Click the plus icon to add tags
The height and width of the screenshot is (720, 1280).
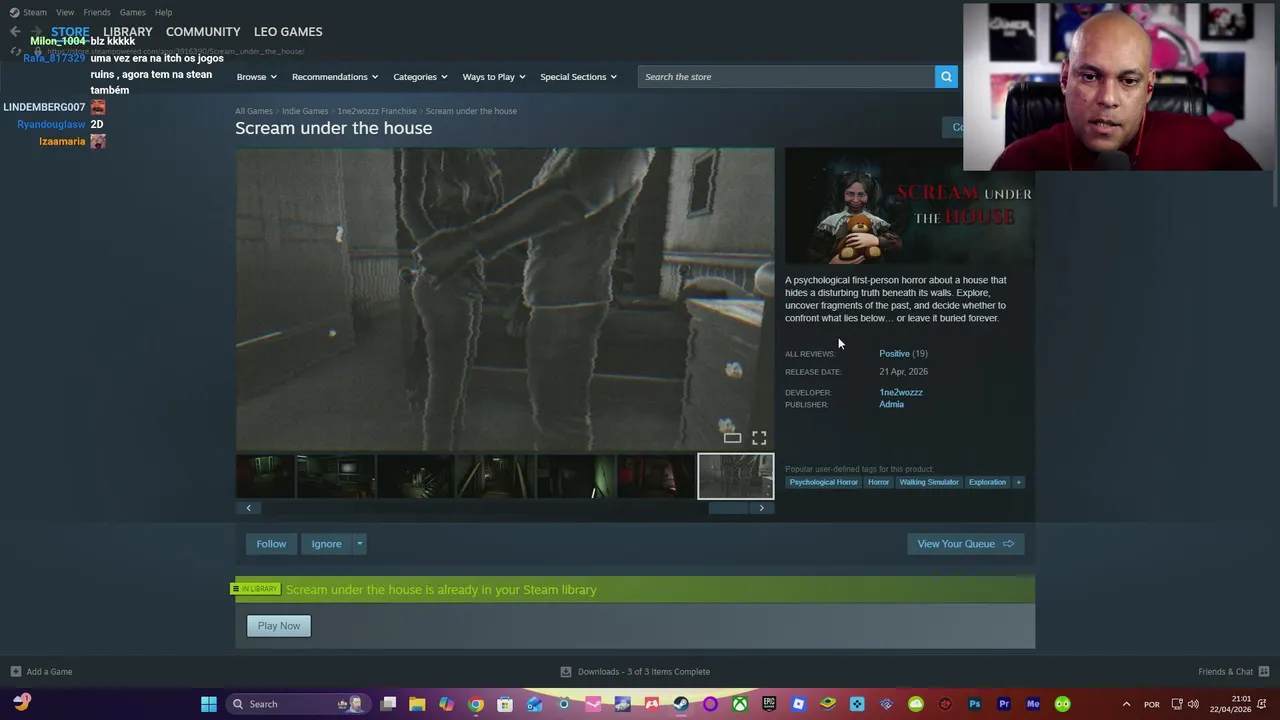click(1018, 482)
